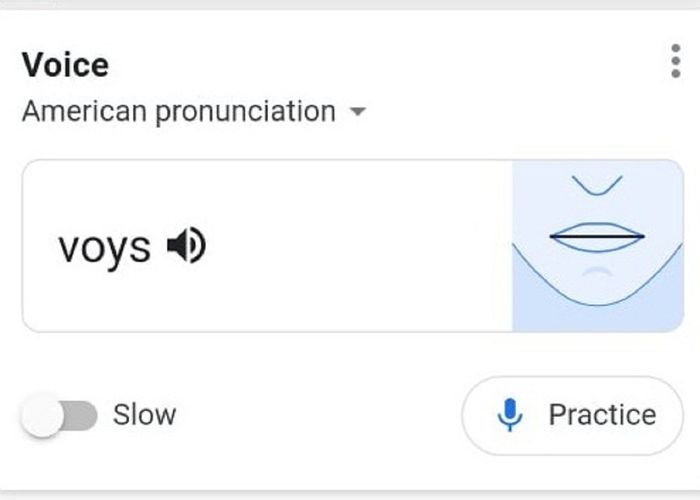The image size is (700, 500).
Task: Click the blue microphone icon
Action: [x=510, y=415]
